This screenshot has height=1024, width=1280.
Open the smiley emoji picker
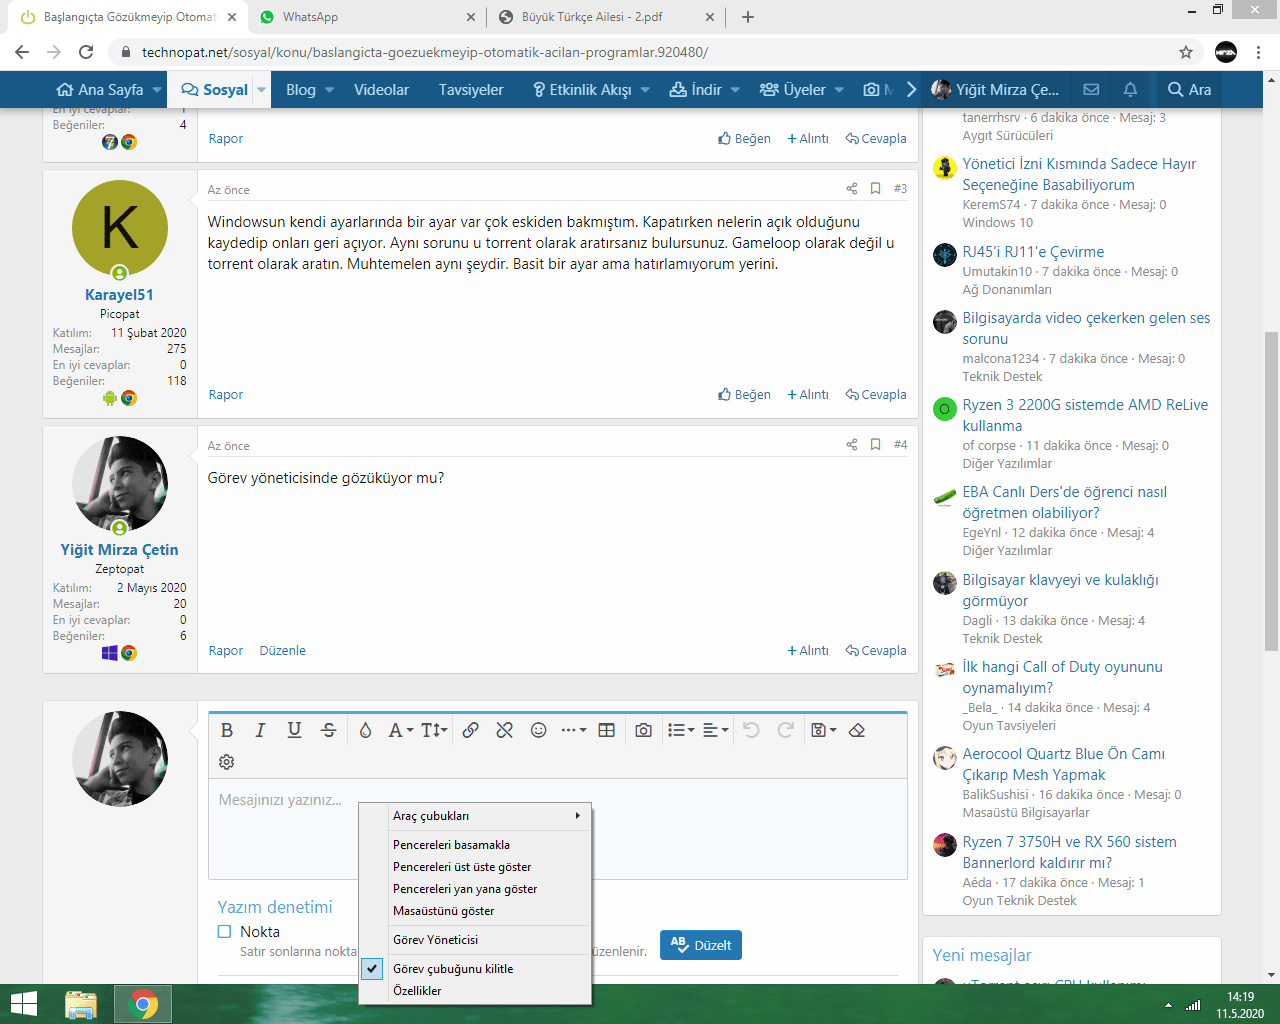(538, 730)
